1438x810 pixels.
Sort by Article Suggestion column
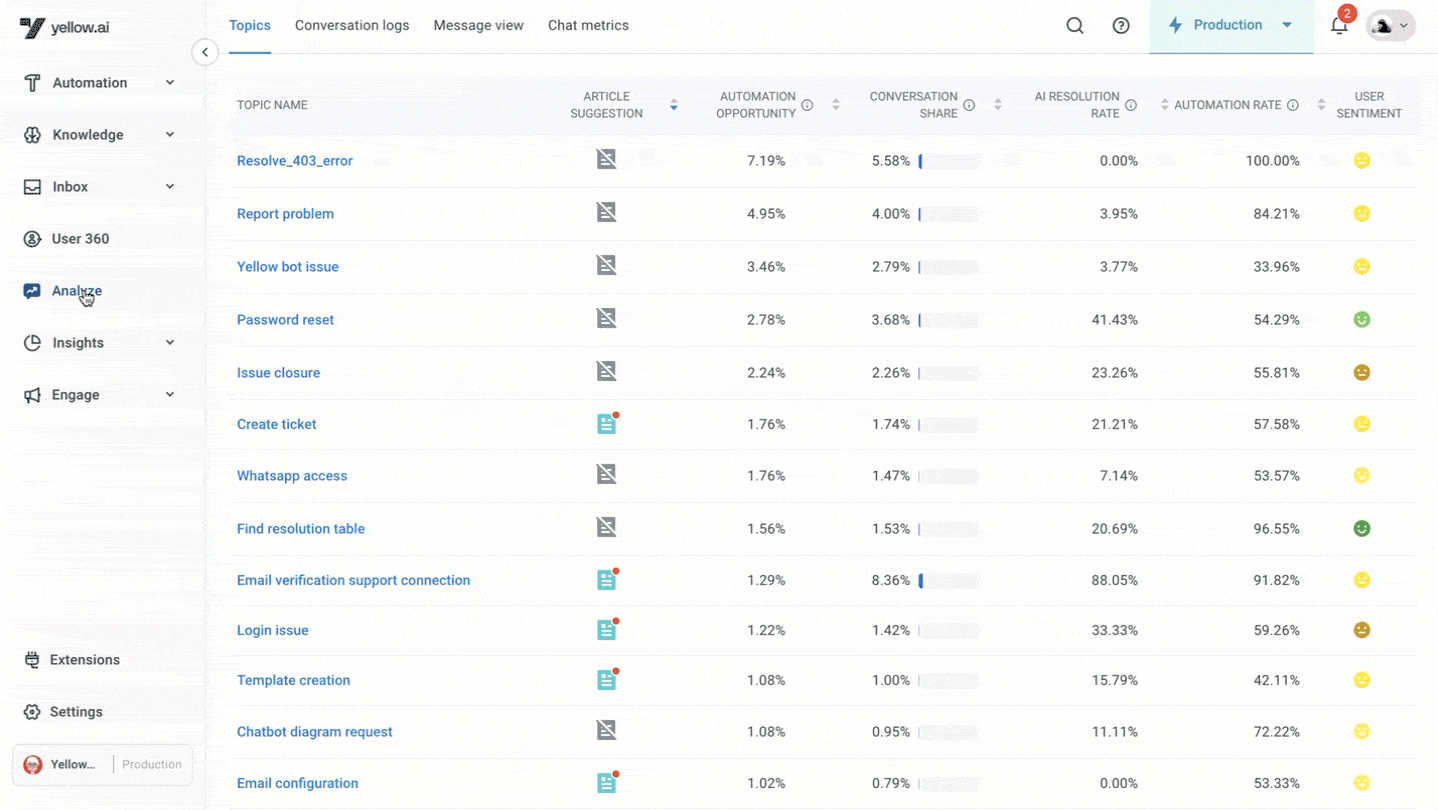coord(673,105)
